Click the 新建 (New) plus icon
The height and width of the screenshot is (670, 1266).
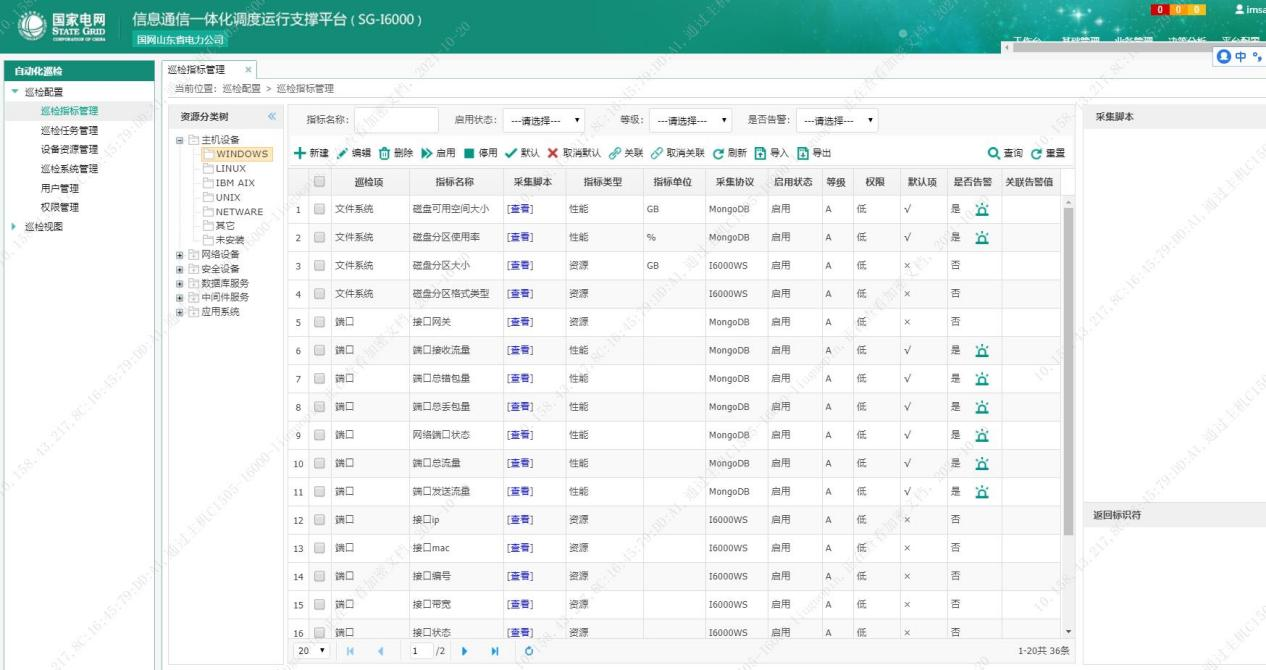300,153
